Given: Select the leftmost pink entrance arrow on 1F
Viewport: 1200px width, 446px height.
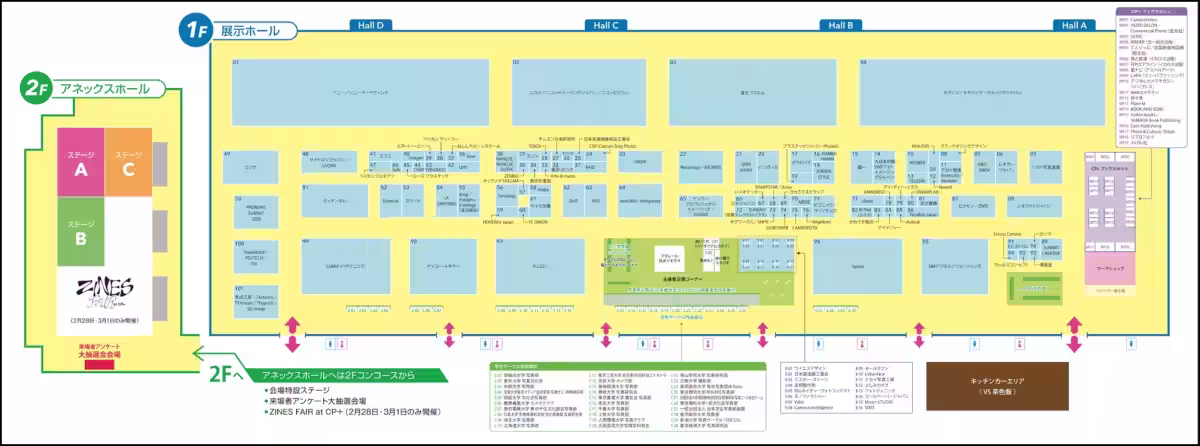Looking at the screenshot, I should click(x=292, y=335).
